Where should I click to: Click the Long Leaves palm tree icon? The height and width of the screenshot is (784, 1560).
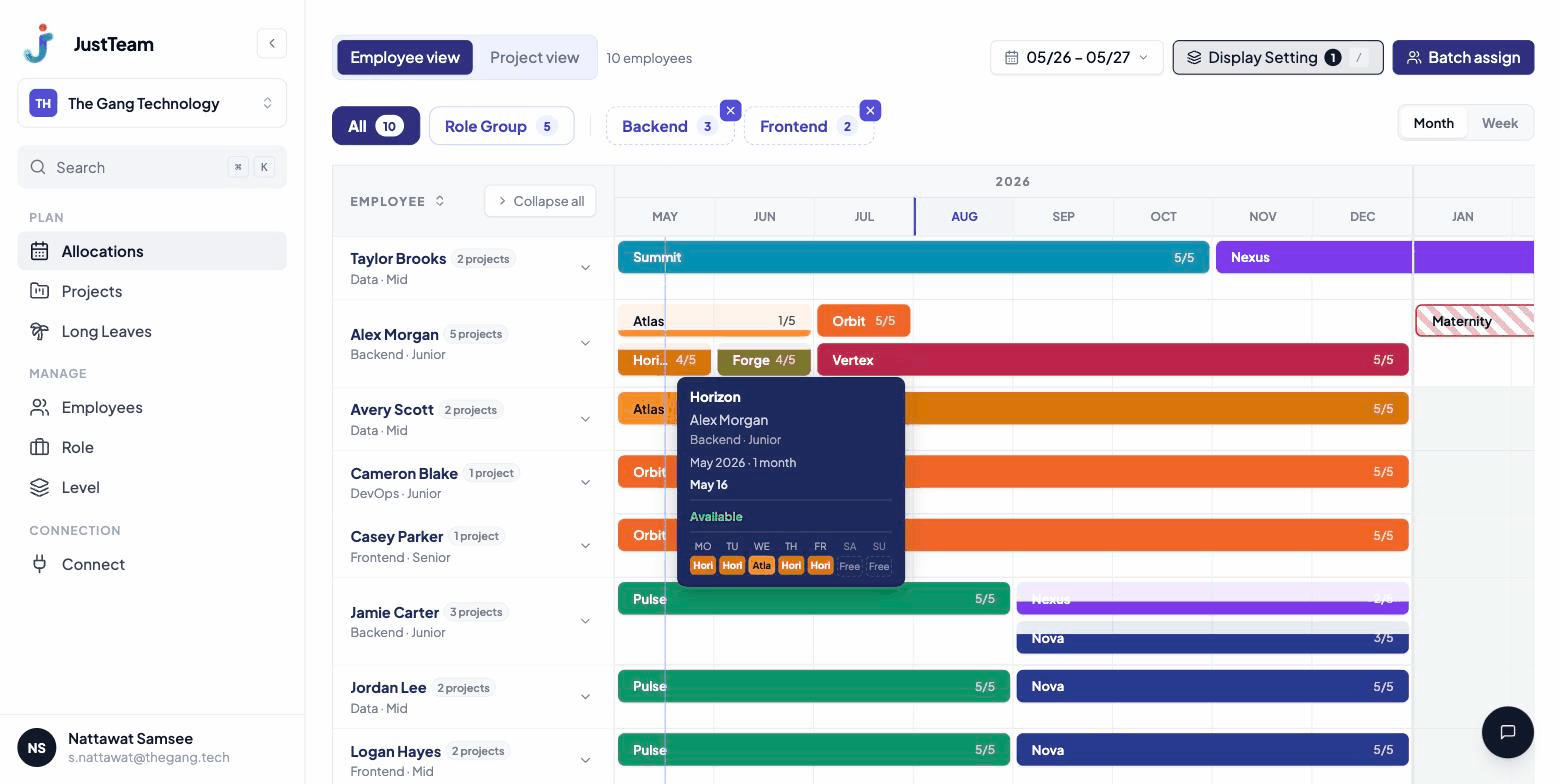point(39,331)
